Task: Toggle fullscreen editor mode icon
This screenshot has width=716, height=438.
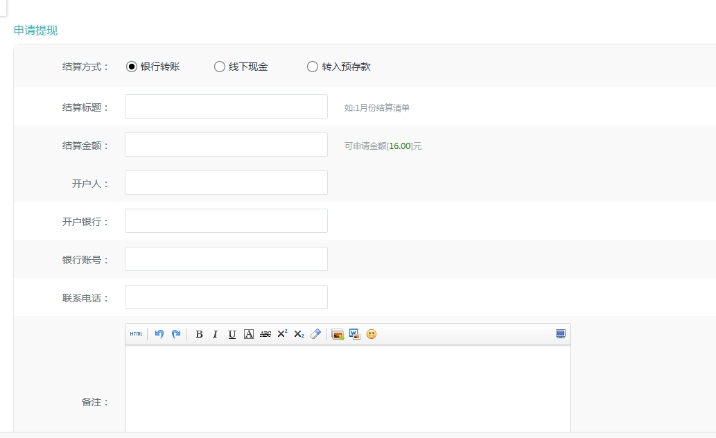Action: tap(561, 334)
